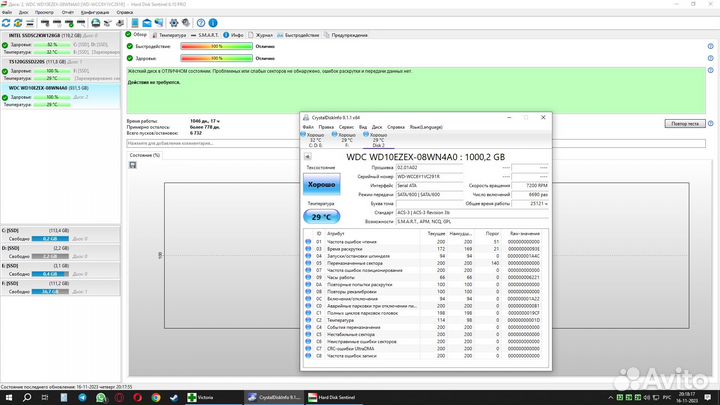The height and width of the screenshot is (405, 720).
Task: Click Общее время работы value field
Action: point(529,203)
